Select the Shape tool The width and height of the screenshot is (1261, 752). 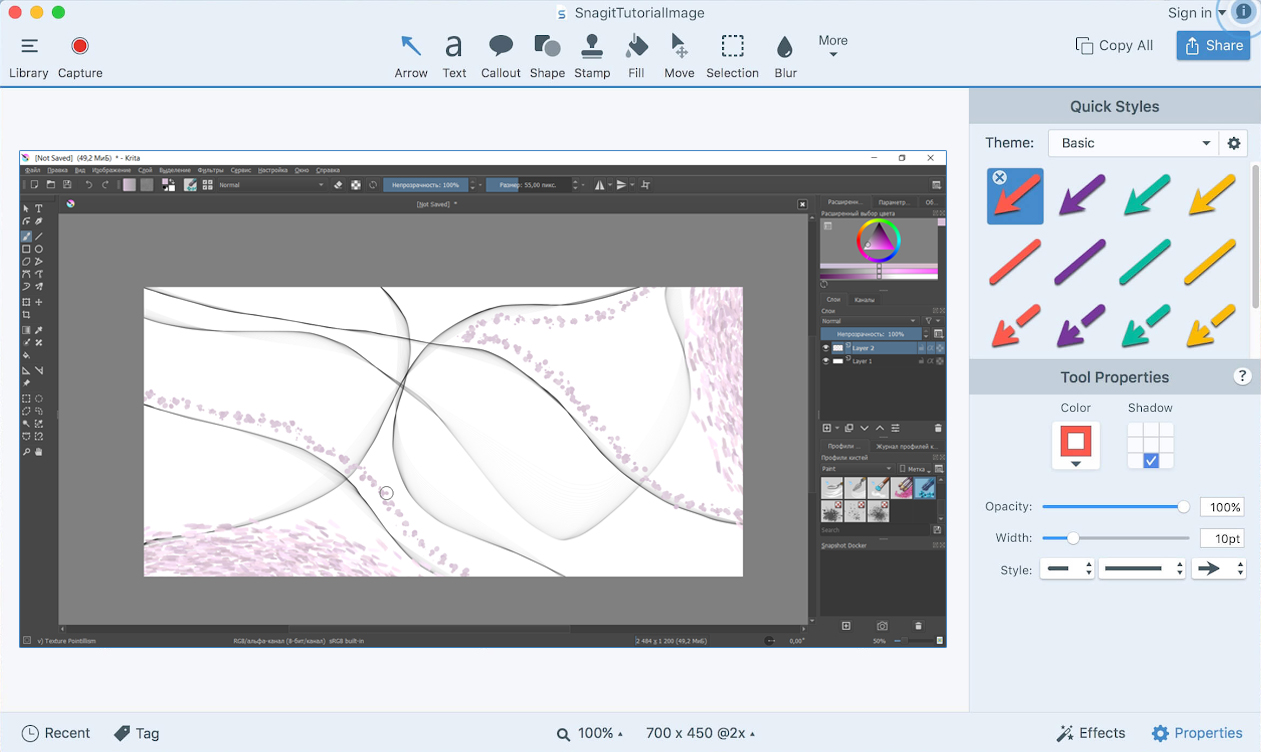tap(547, 55)
